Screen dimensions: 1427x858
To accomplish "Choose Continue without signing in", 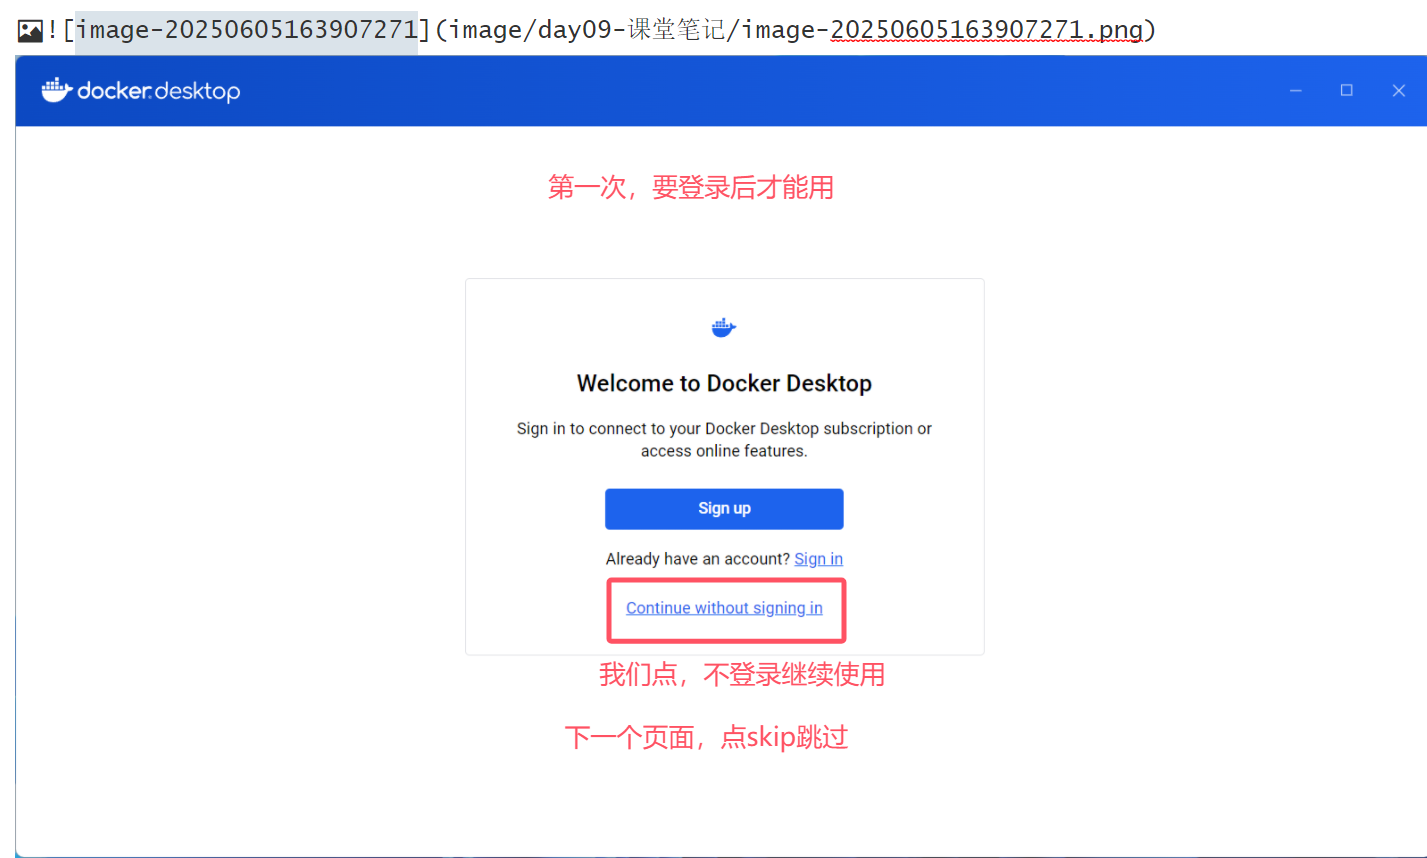I will point(724,608).
